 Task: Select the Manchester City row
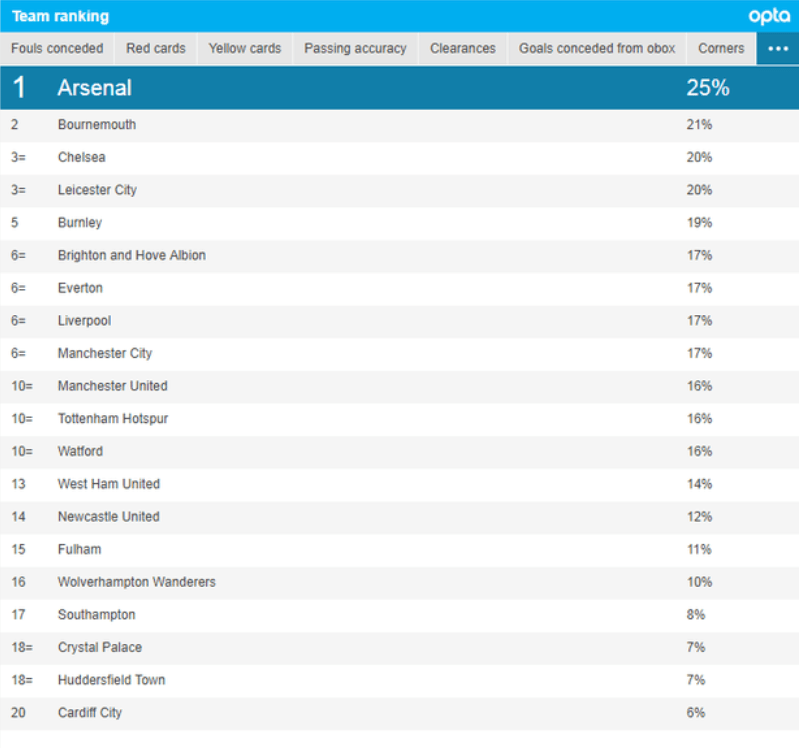400,353
